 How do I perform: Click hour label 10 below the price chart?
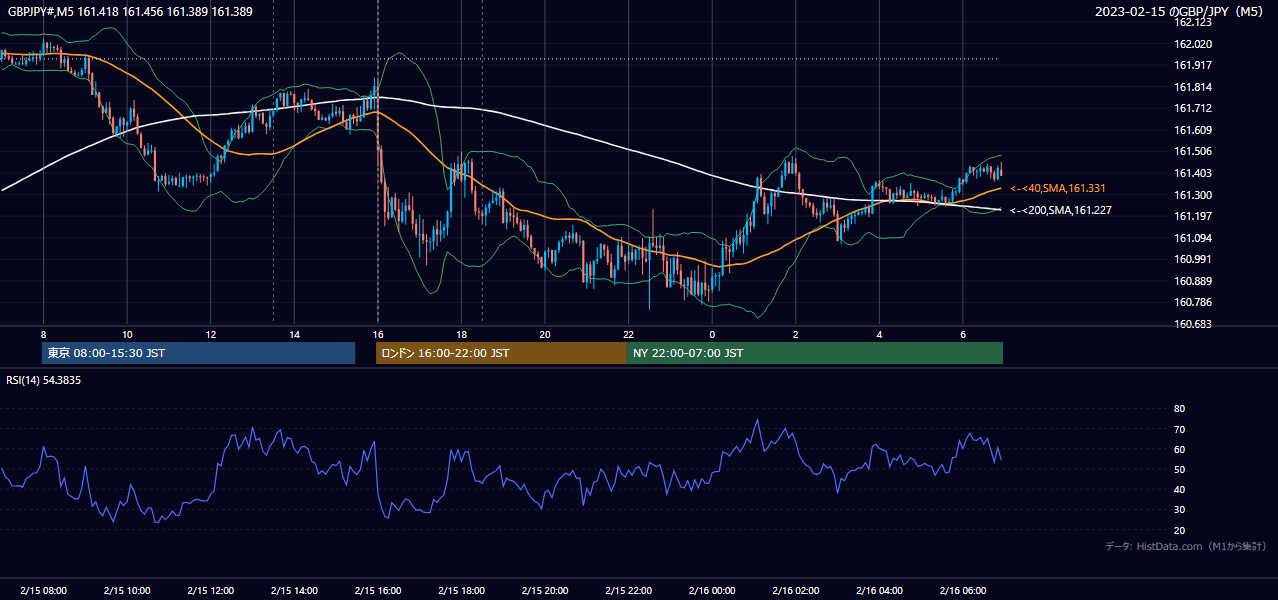pyautogui.click(x=127, y=334)
